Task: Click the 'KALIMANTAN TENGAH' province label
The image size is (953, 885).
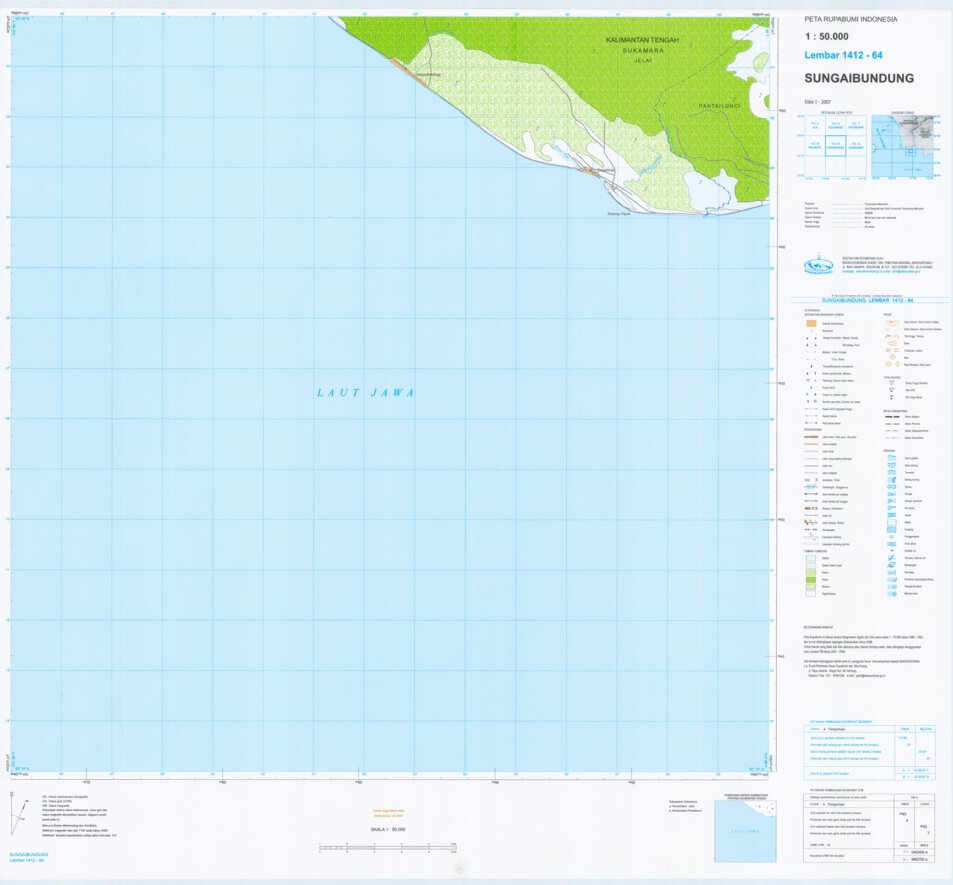Action: [x=642, y=40]
